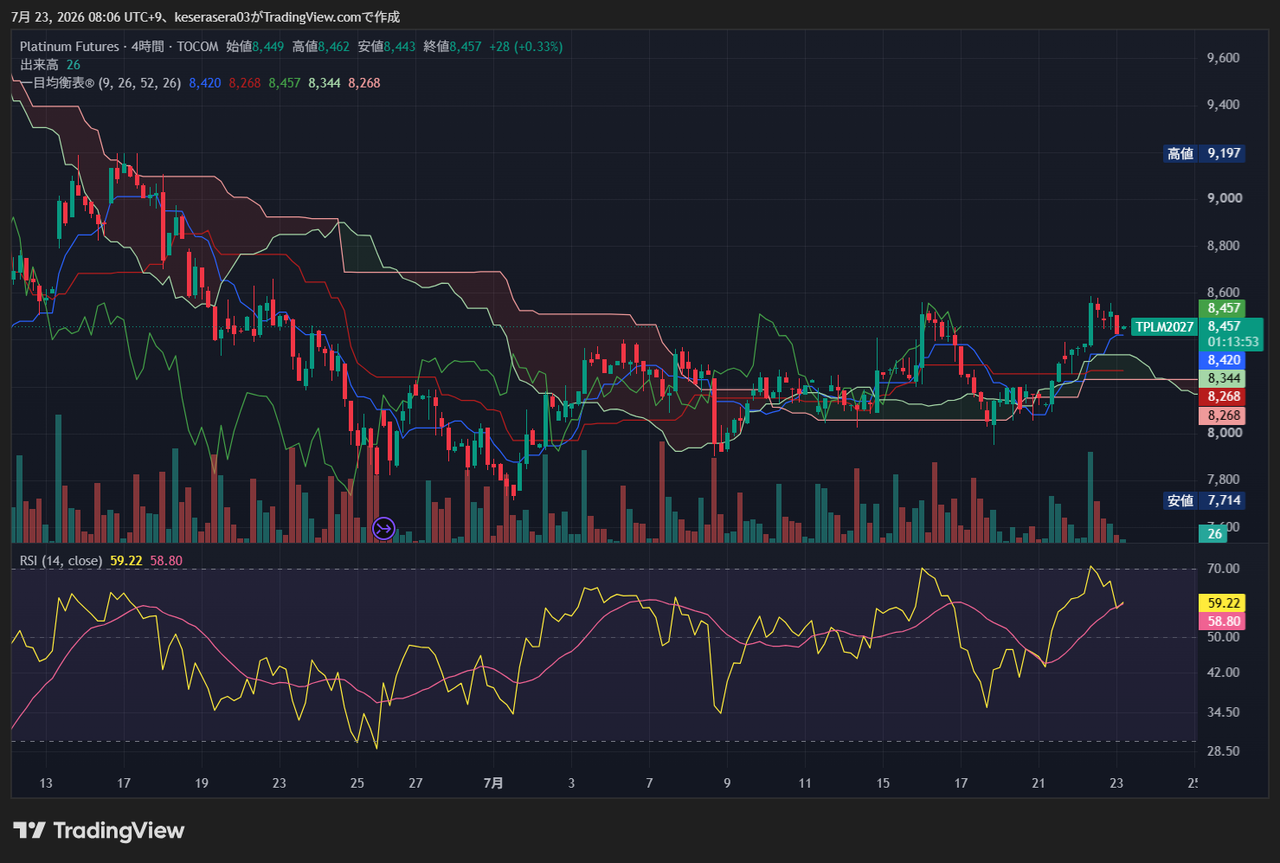Click the 50.00 level on the RSI axis
The width and height of the screenshot is (1280, 863).
coord(1224,637)
